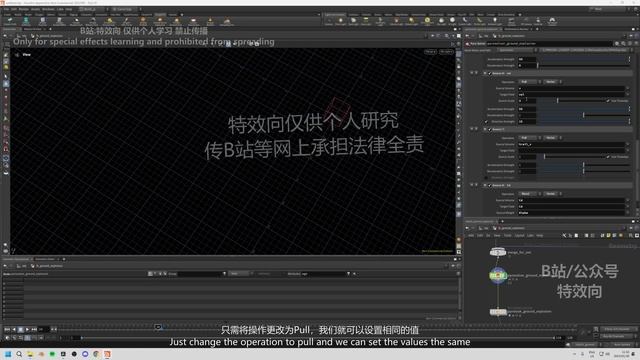Screen dimensions: 640x360
Task: Open File Explorer from the taskbar
Action: [30, 354]
